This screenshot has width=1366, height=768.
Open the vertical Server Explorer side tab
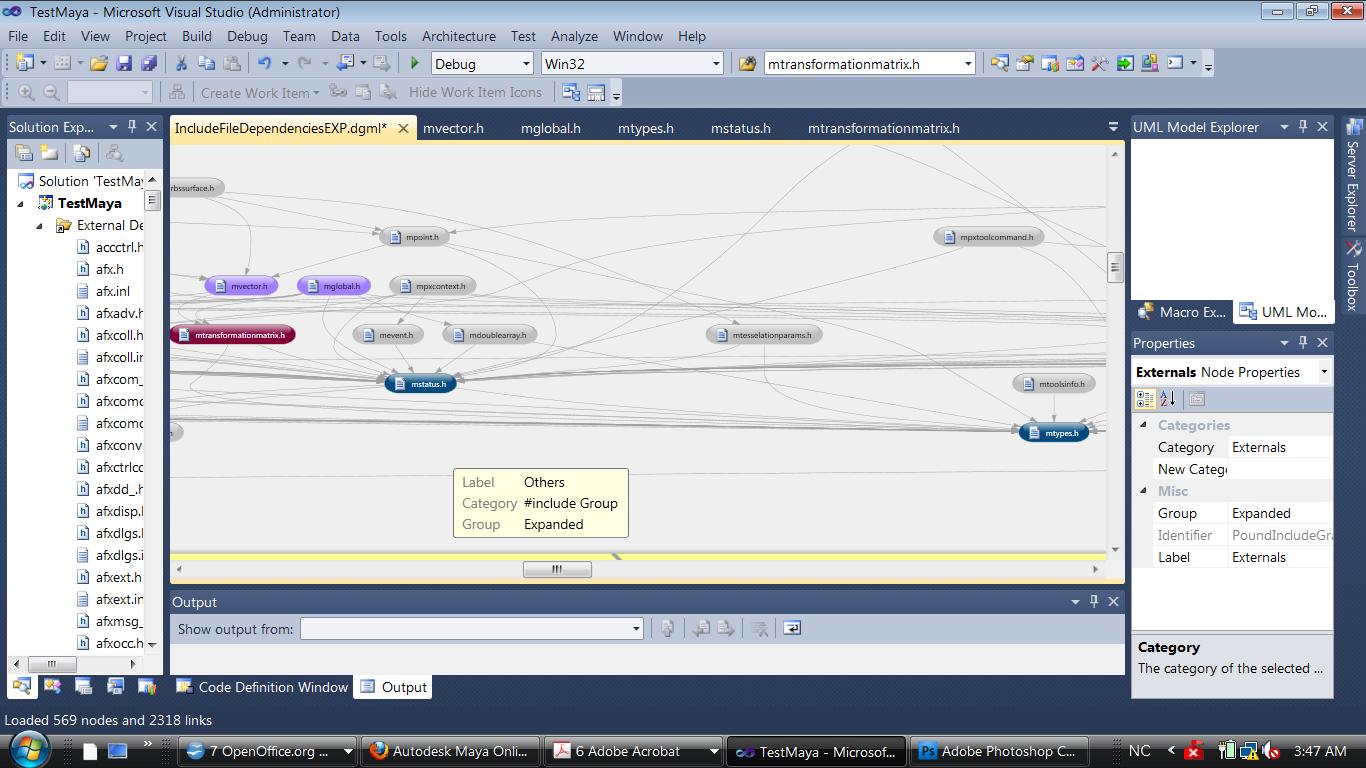[1353, 176]
